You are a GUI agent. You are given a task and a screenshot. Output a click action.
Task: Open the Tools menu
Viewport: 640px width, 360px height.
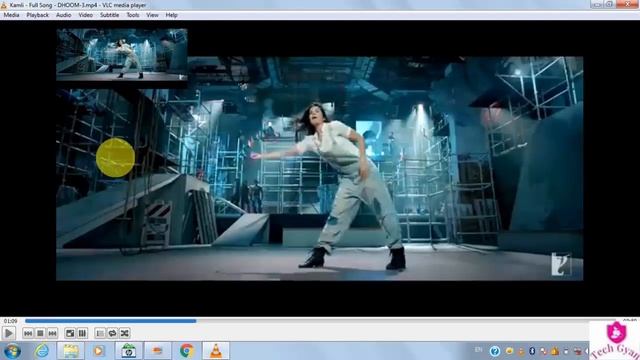[x=133, y=15]
